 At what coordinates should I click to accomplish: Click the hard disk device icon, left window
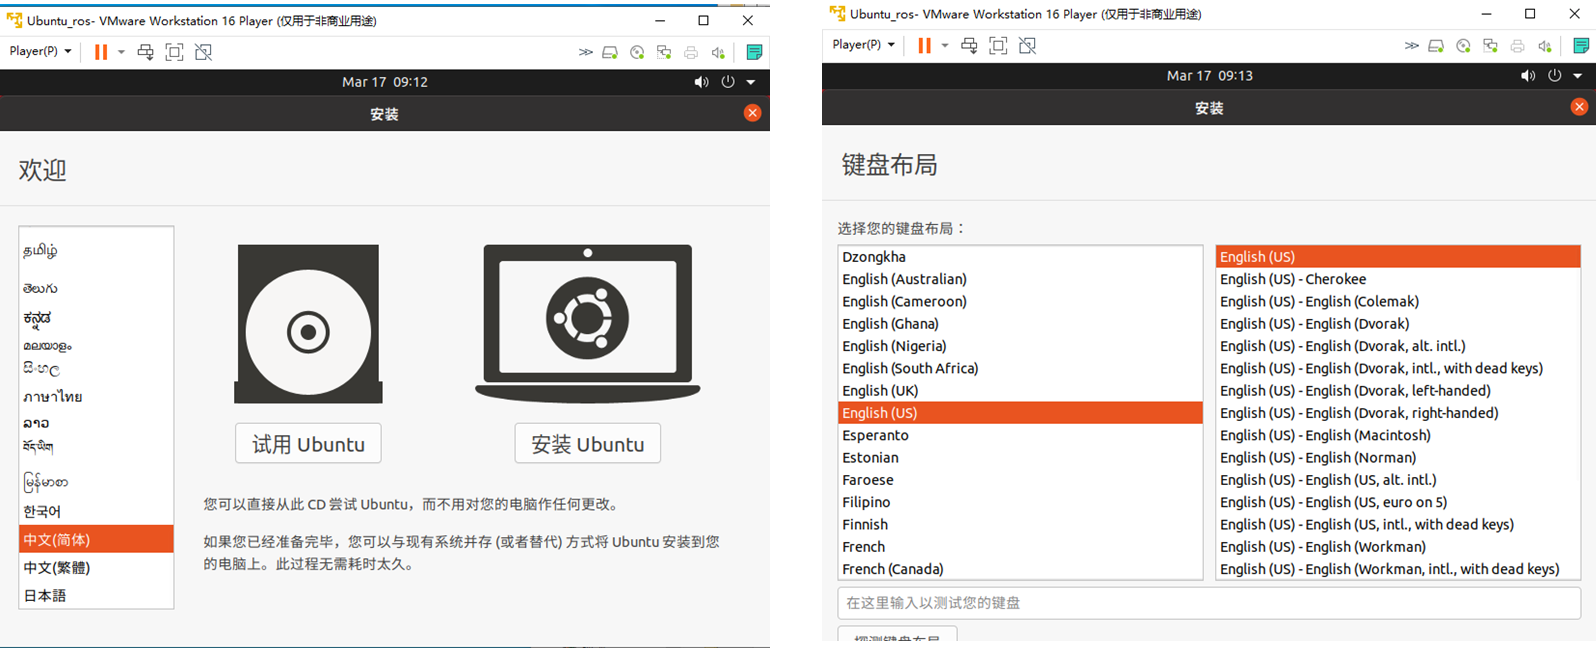tap(610, 52)
